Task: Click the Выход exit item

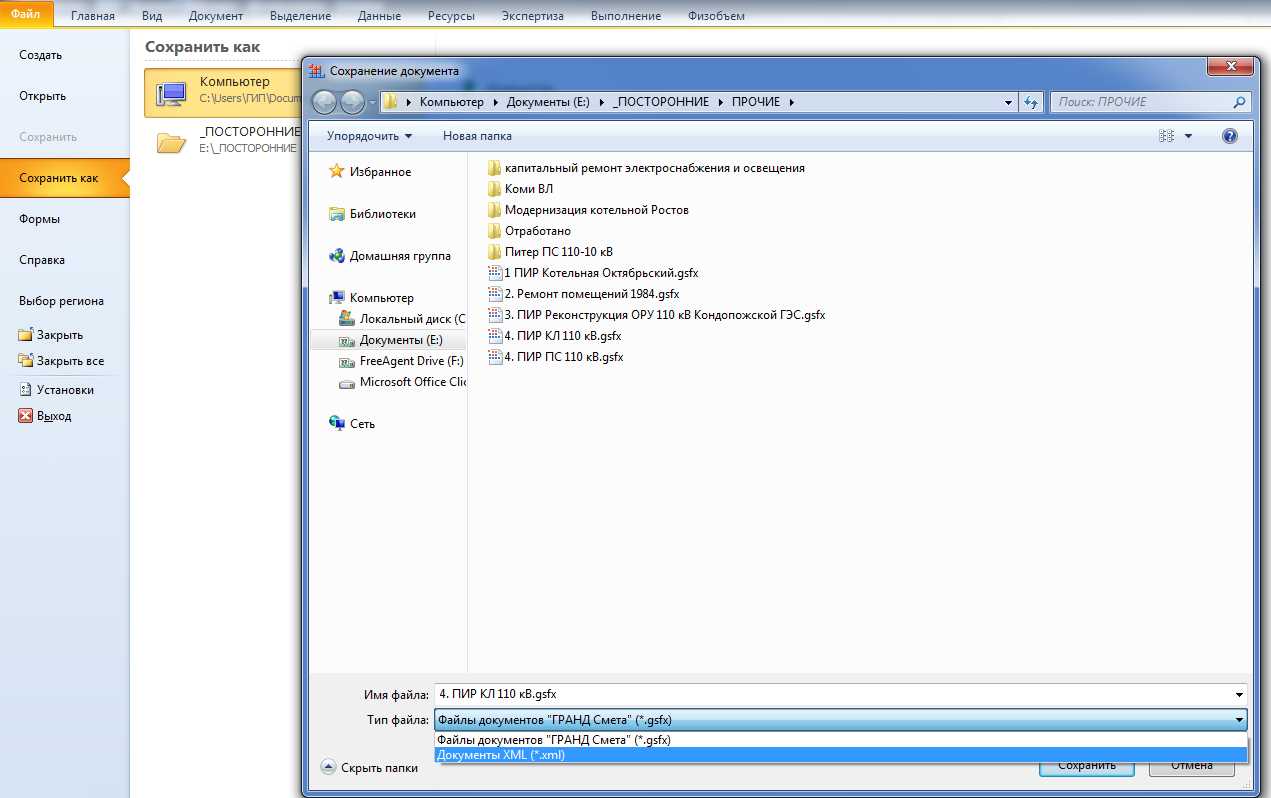Action: coord(53,416)
